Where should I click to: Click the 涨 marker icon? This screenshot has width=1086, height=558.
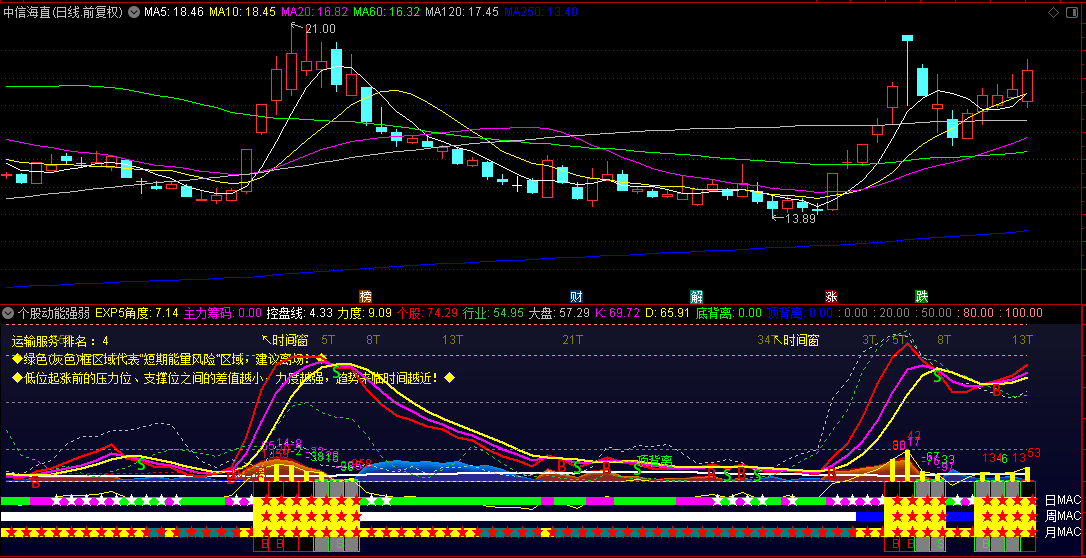[x=831, y=296]
